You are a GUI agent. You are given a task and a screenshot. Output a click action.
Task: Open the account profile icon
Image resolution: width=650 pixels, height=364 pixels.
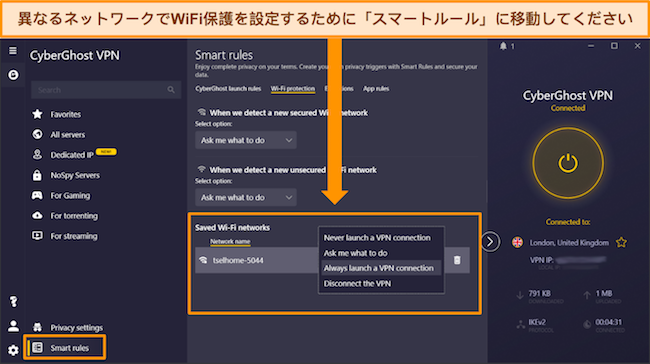13,326
